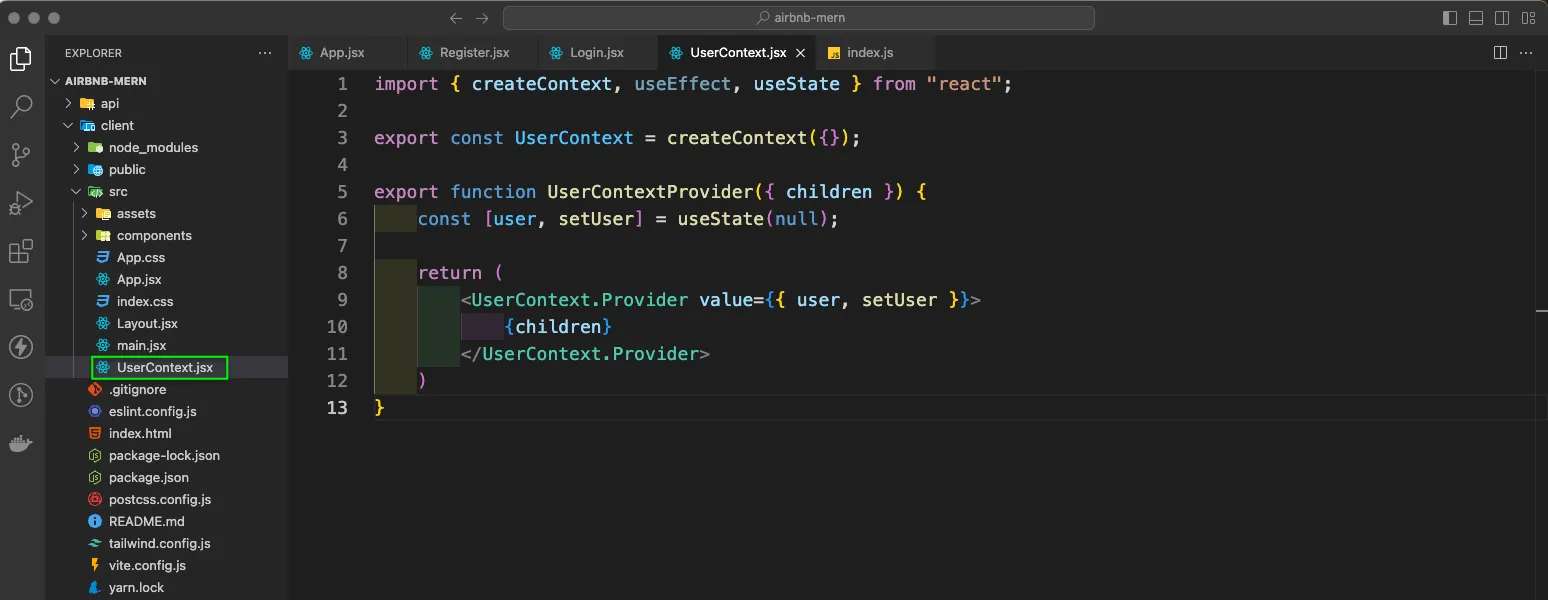Click the UserContextProvider function name

(x=650, y=191)
